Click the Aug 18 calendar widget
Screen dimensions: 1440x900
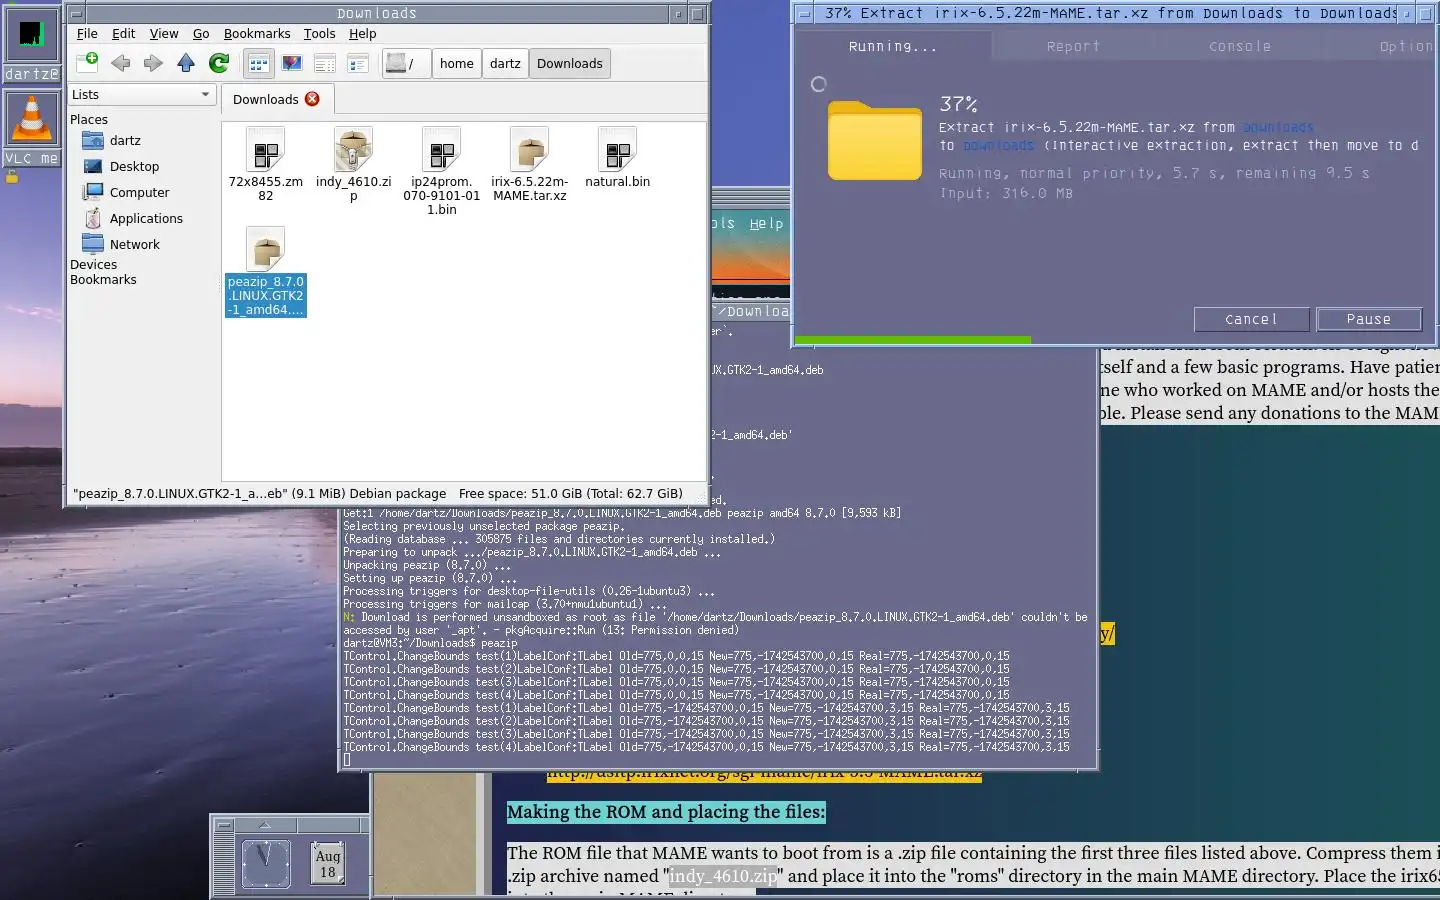[328, 864]
